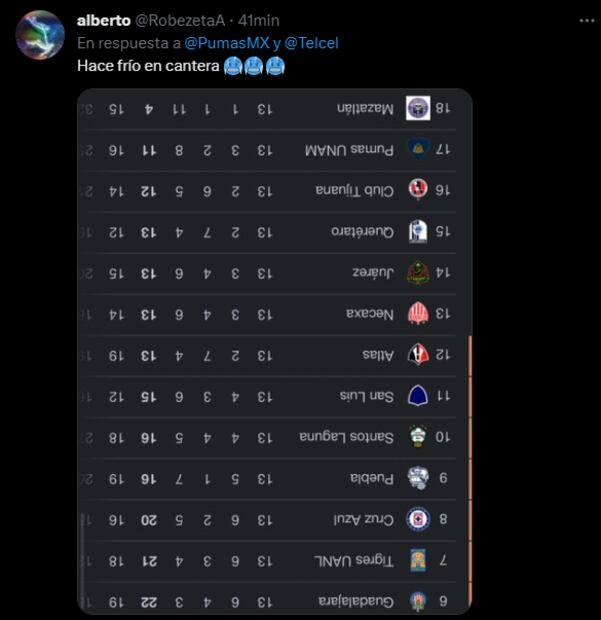Click the Club Tijuana team logo

click(418, 191)
